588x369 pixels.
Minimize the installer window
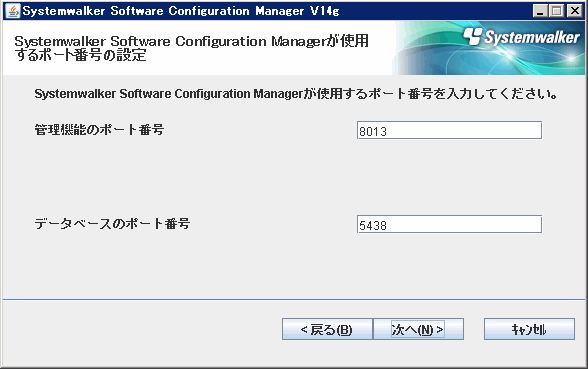(540, 11)
